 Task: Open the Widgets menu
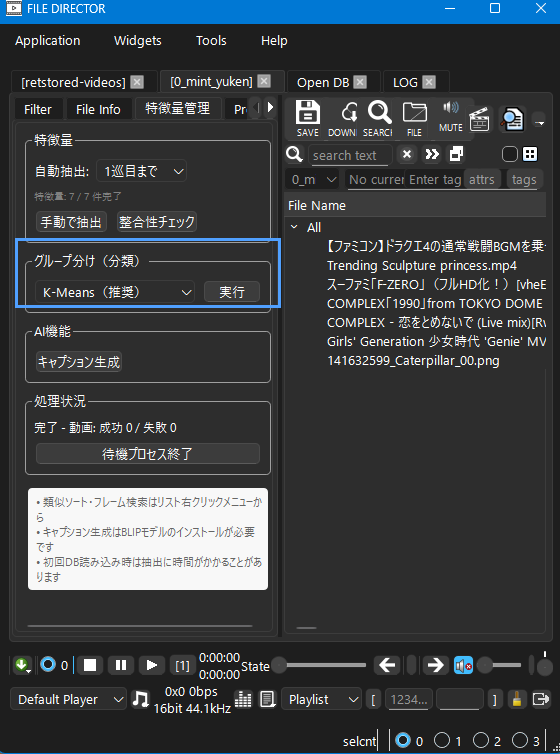138,41
